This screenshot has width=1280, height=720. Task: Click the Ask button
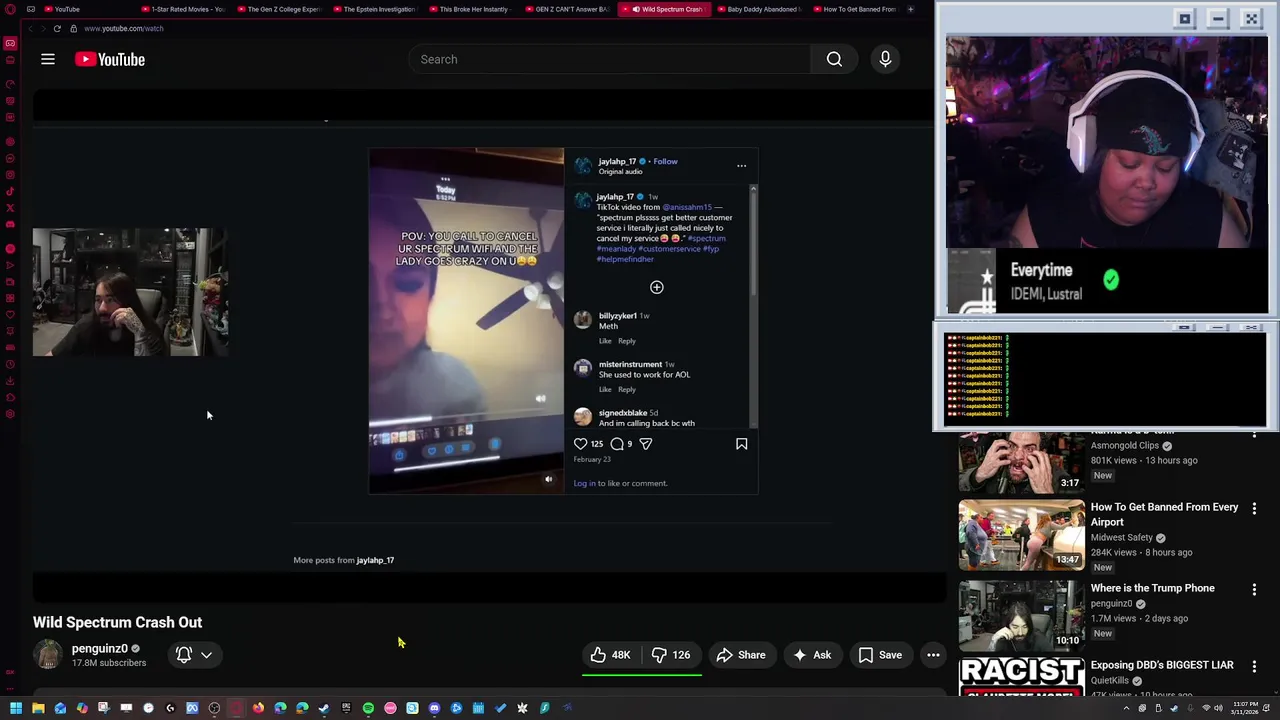[812, 655]
